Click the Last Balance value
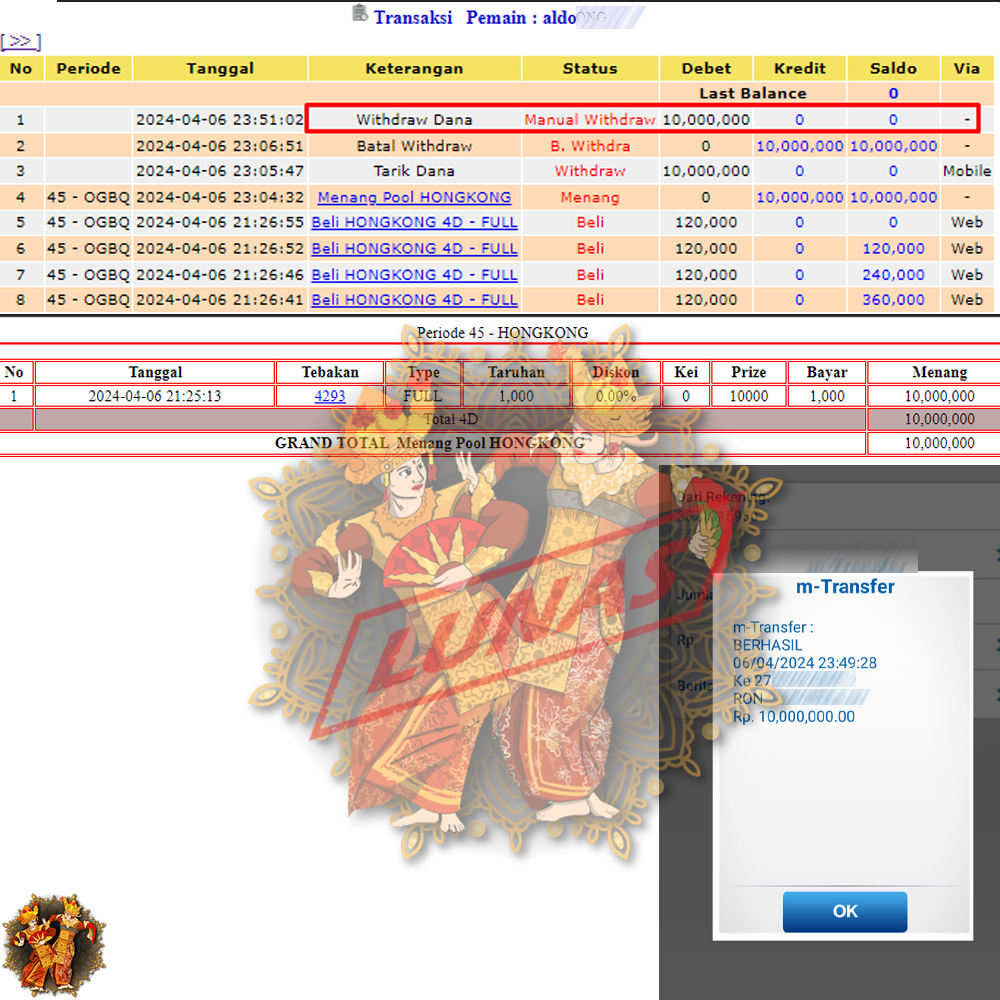 (x=892, y=94)
